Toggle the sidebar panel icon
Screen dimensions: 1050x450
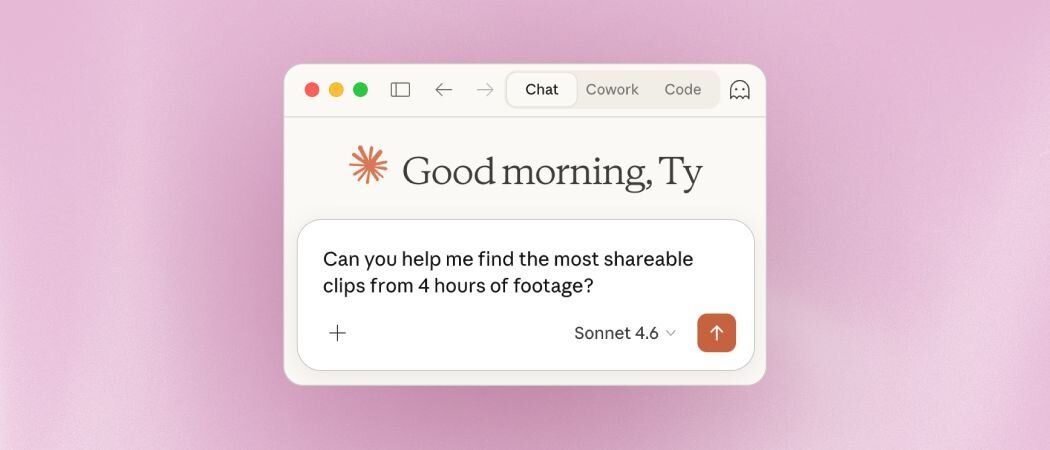click(400, 90)
